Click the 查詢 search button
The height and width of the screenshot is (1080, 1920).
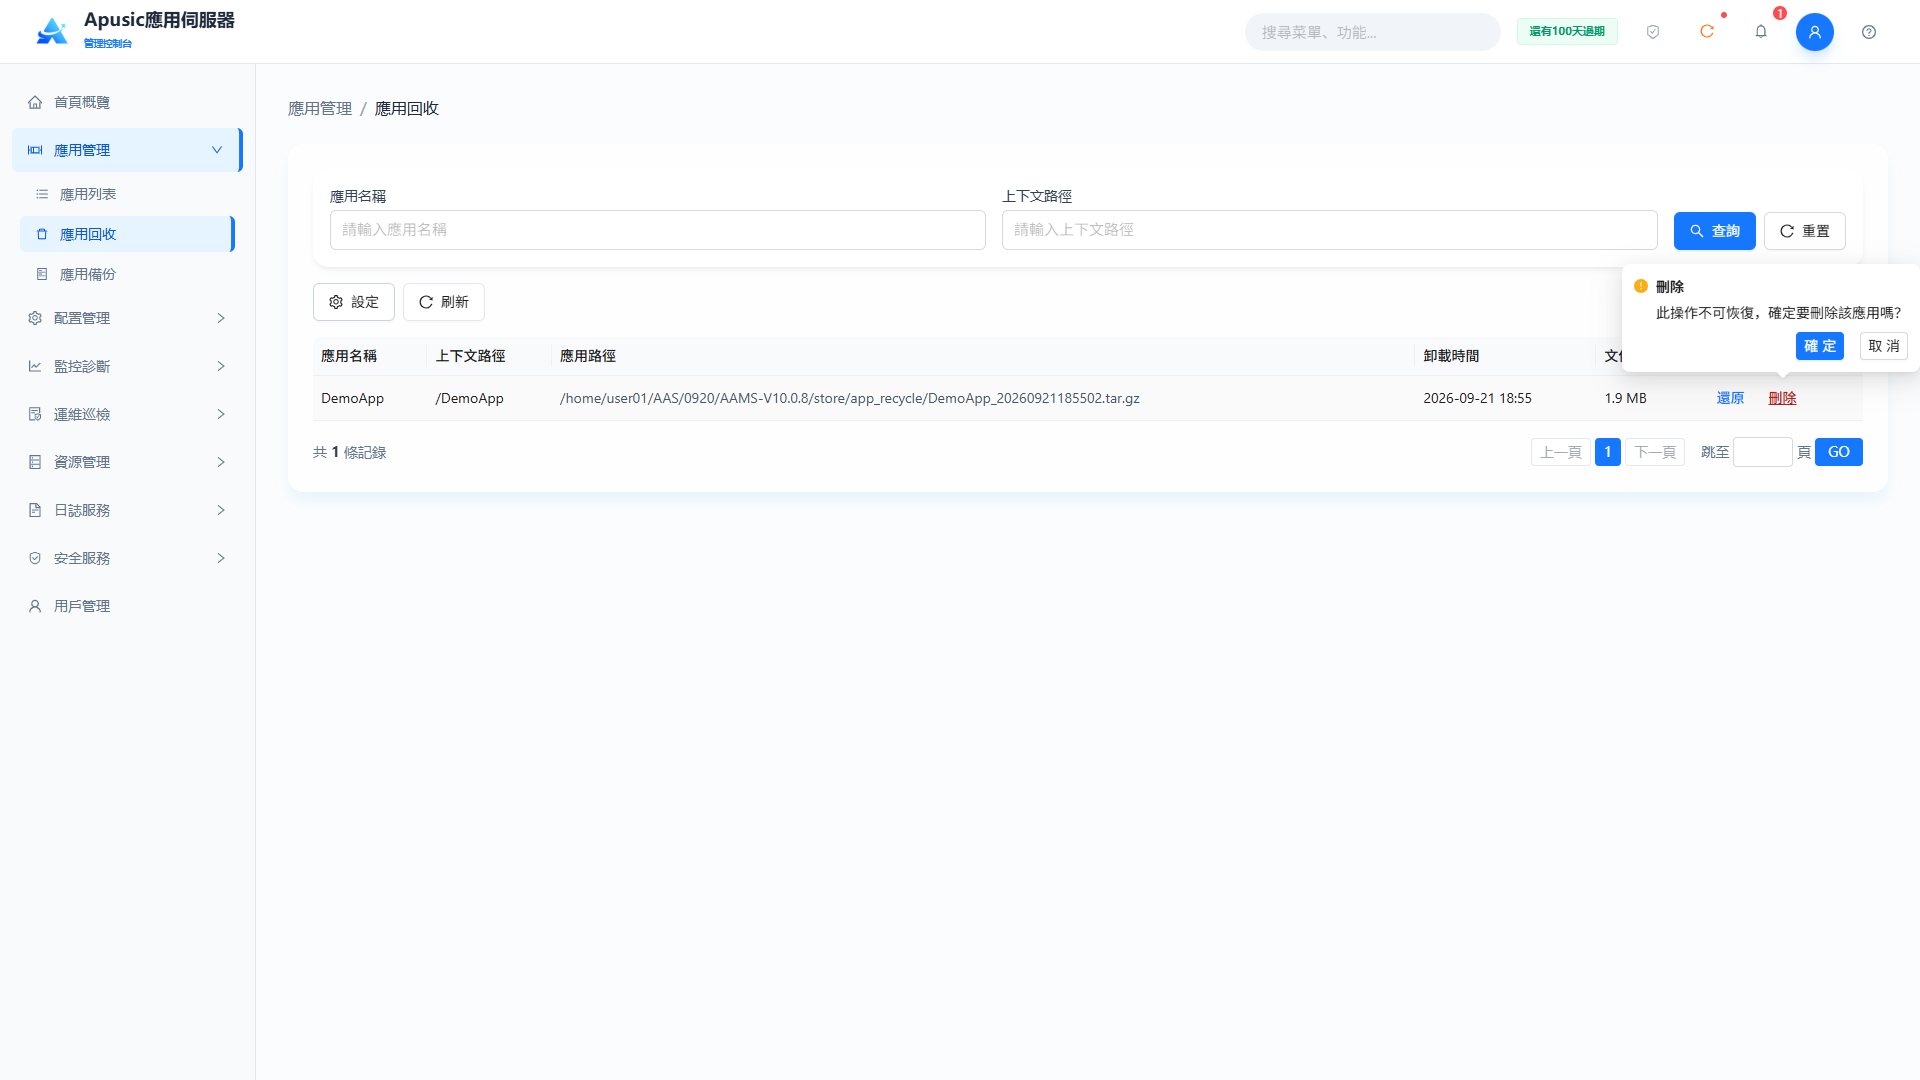(1714, 231)
